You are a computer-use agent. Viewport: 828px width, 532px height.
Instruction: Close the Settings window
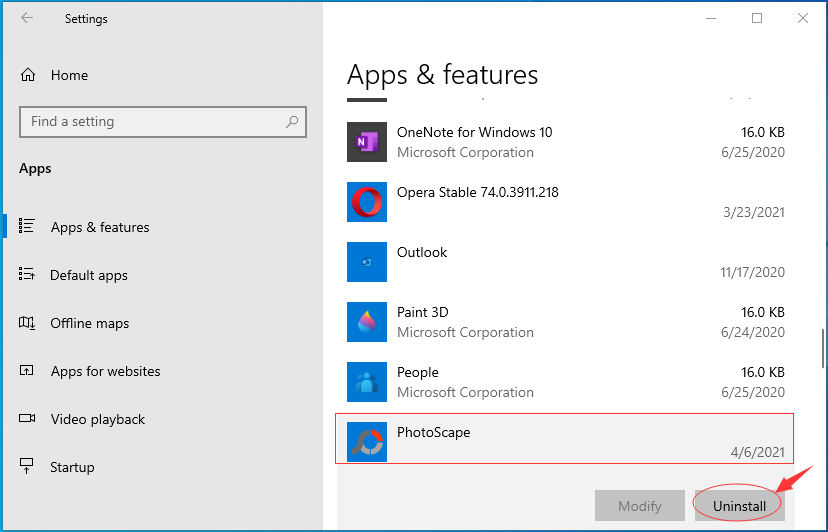(803, 18)
